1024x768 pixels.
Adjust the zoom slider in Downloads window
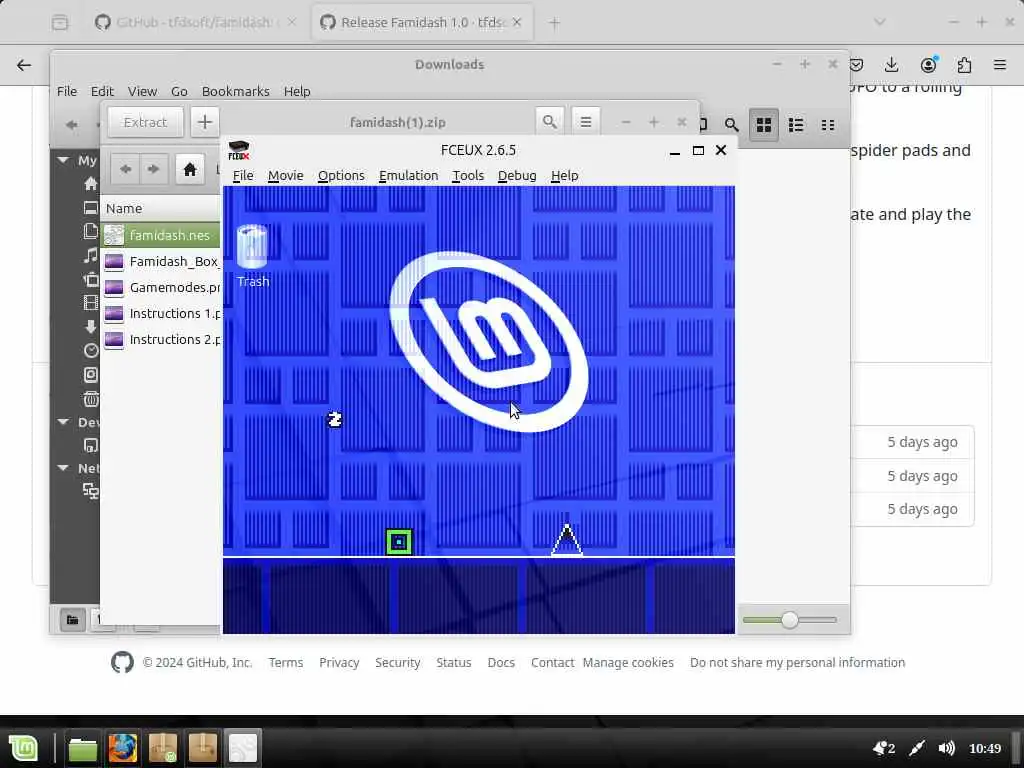[x=790, y=620]
